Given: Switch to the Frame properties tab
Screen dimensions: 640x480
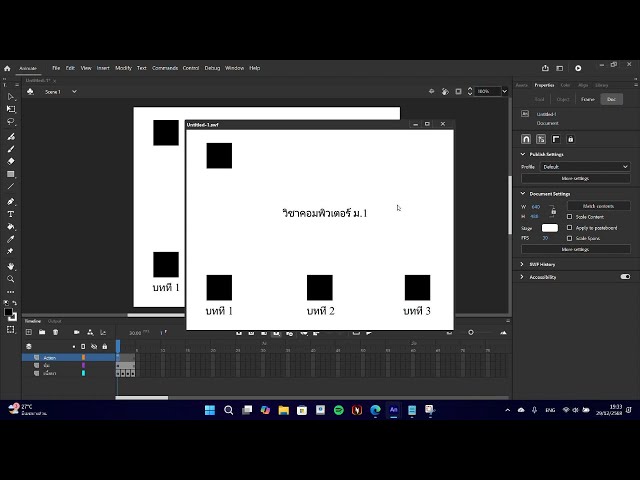Looking at the screenshot, I should tap(588, 99).
